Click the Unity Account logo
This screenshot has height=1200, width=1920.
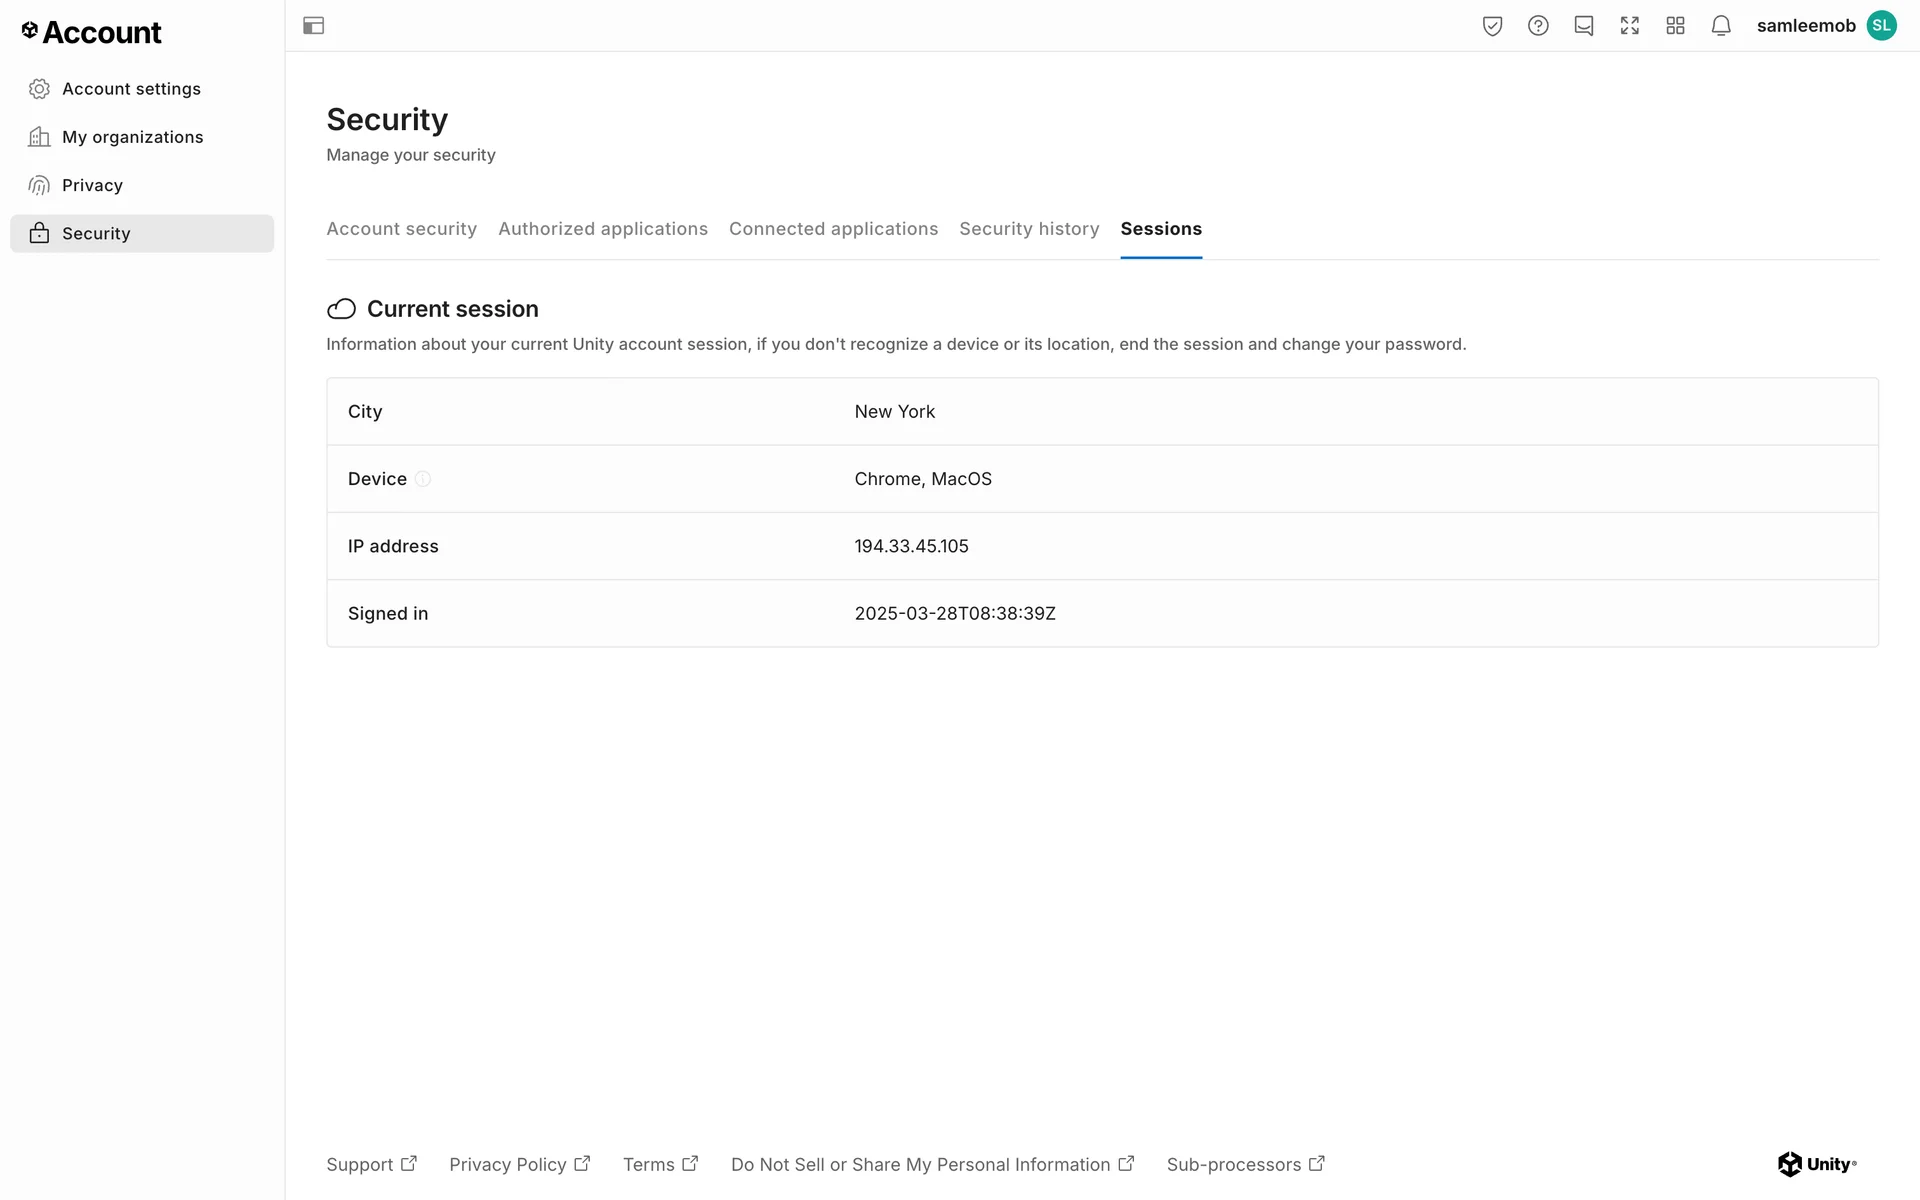[91, 32]
